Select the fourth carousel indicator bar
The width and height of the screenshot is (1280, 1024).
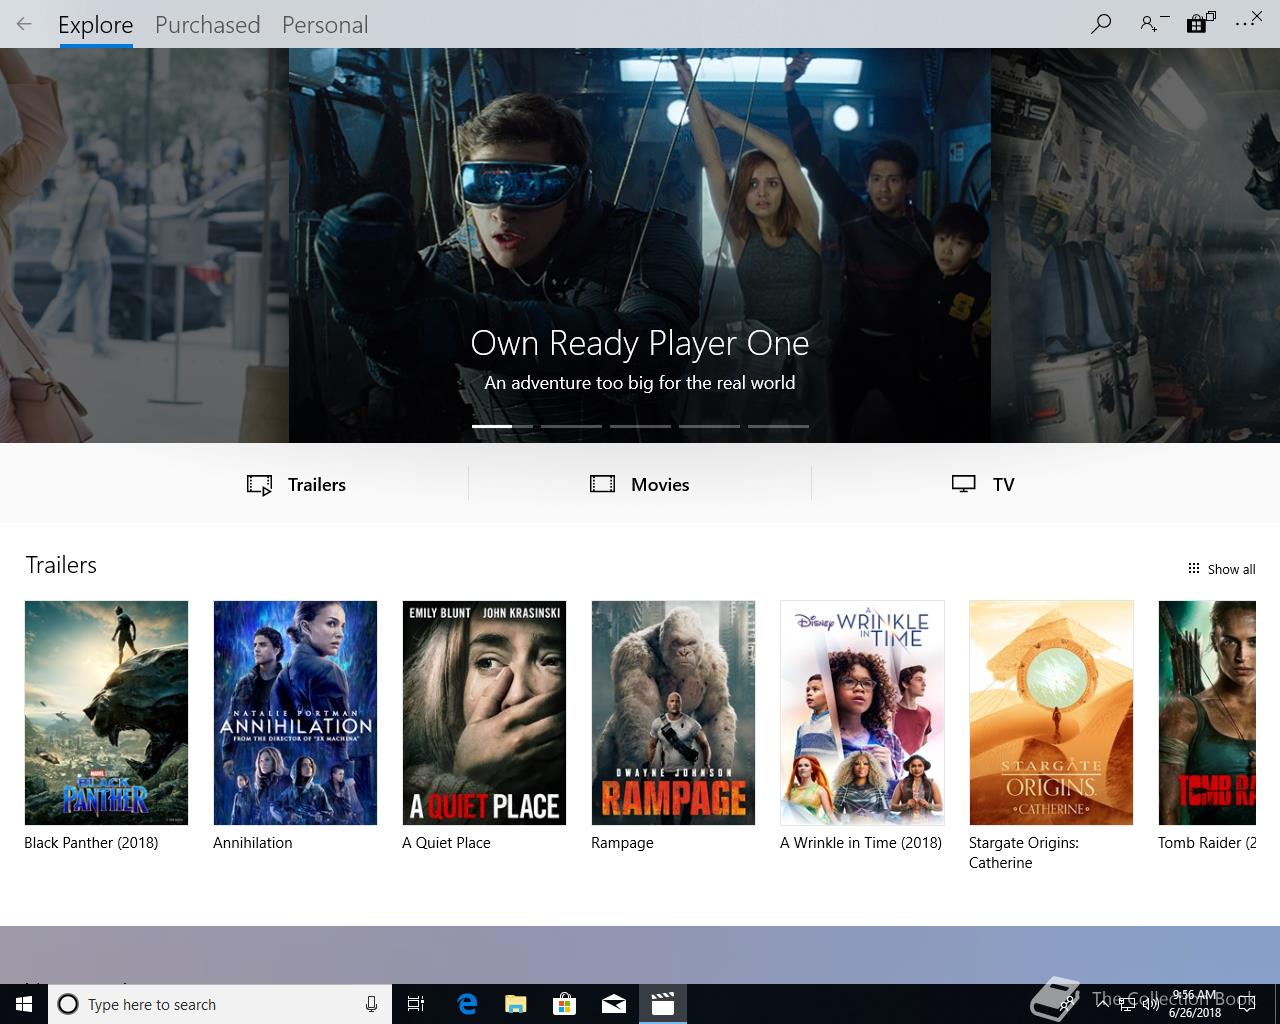tap(709, 426)
